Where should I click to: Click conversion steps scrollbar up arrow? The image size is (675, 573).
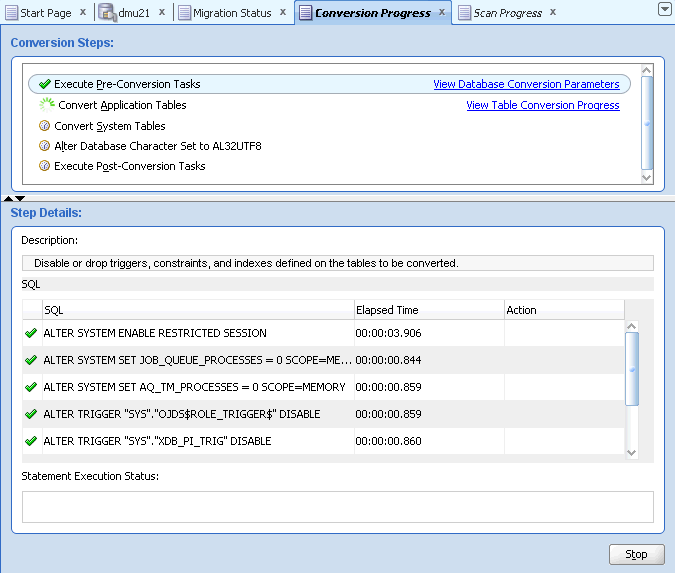point(646,70)
